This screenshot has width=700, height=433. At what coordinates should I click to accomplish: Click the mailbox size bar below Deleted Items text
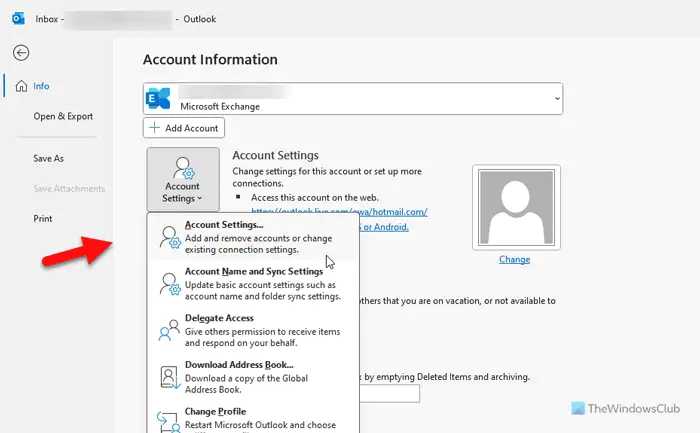[389, 394]
